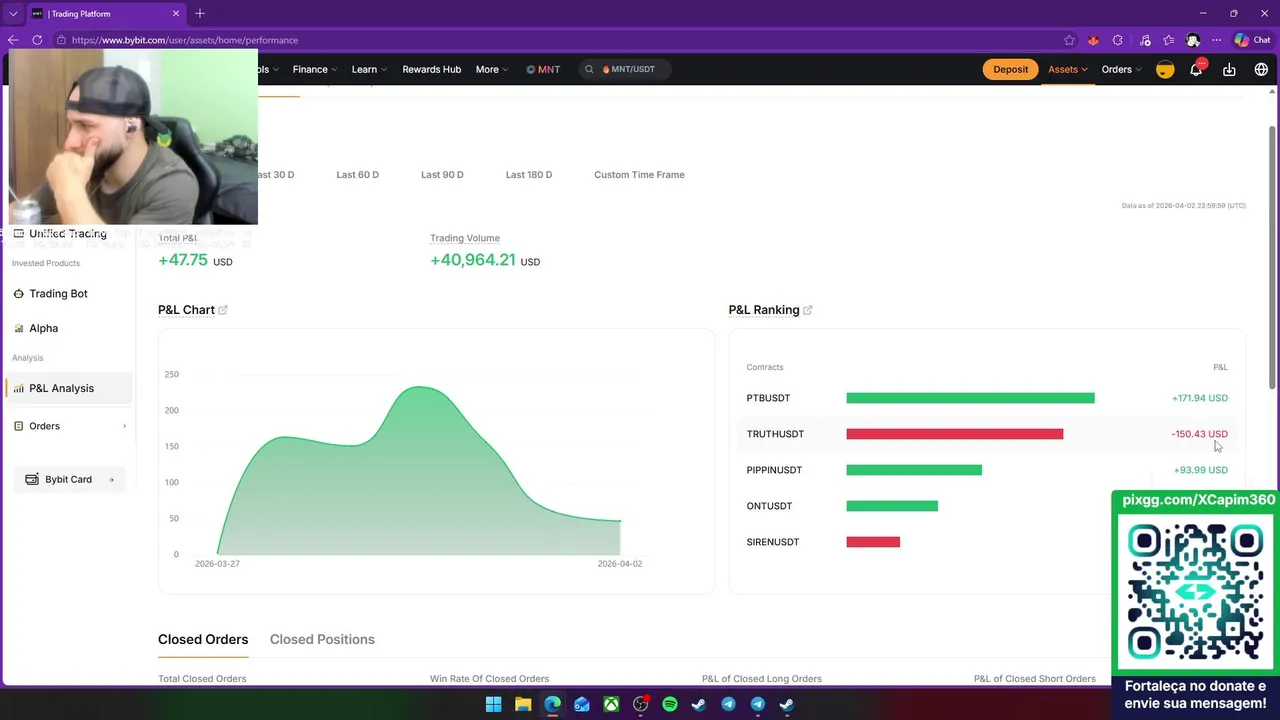Choose Custom Time Frame

coord(639,174)
